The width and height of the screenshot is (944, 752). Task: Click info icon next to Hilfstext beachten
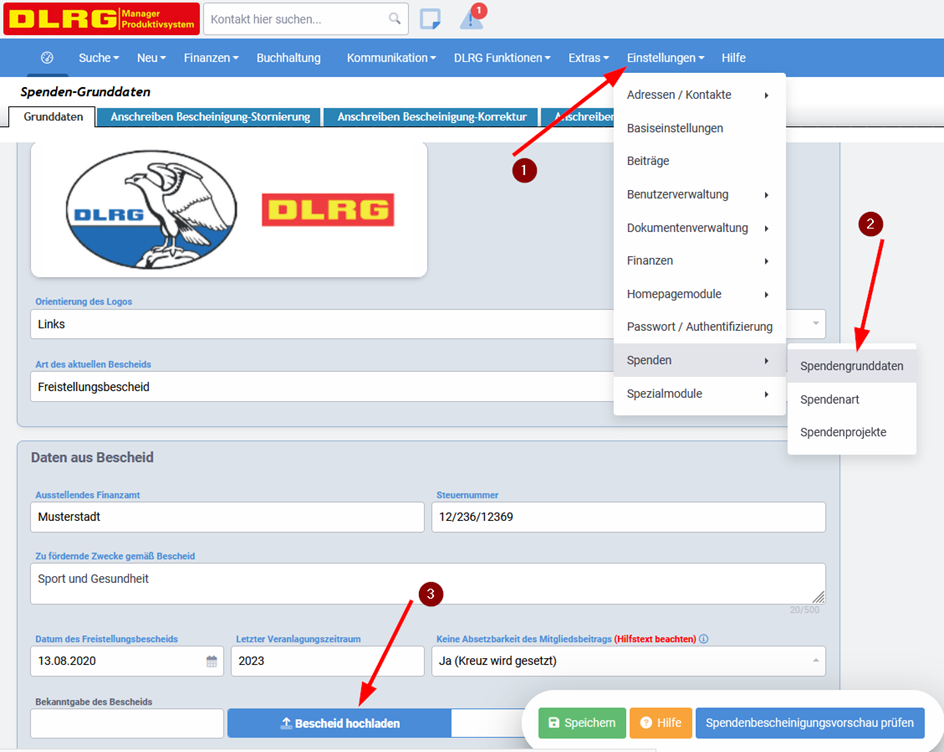pos(704,639)
